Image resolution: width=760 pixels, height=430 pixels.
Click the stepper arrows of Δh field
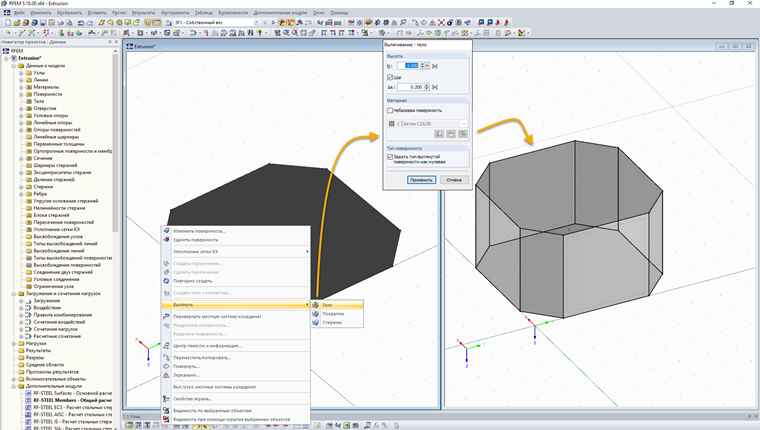(427, 87)
